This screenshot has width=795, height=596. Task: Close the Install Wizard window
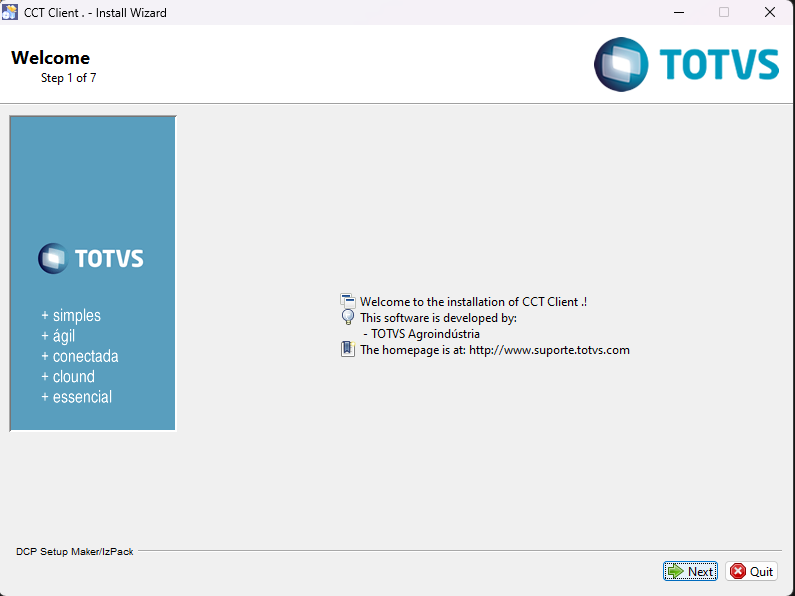pyautogui.click(x=770, y=12)
